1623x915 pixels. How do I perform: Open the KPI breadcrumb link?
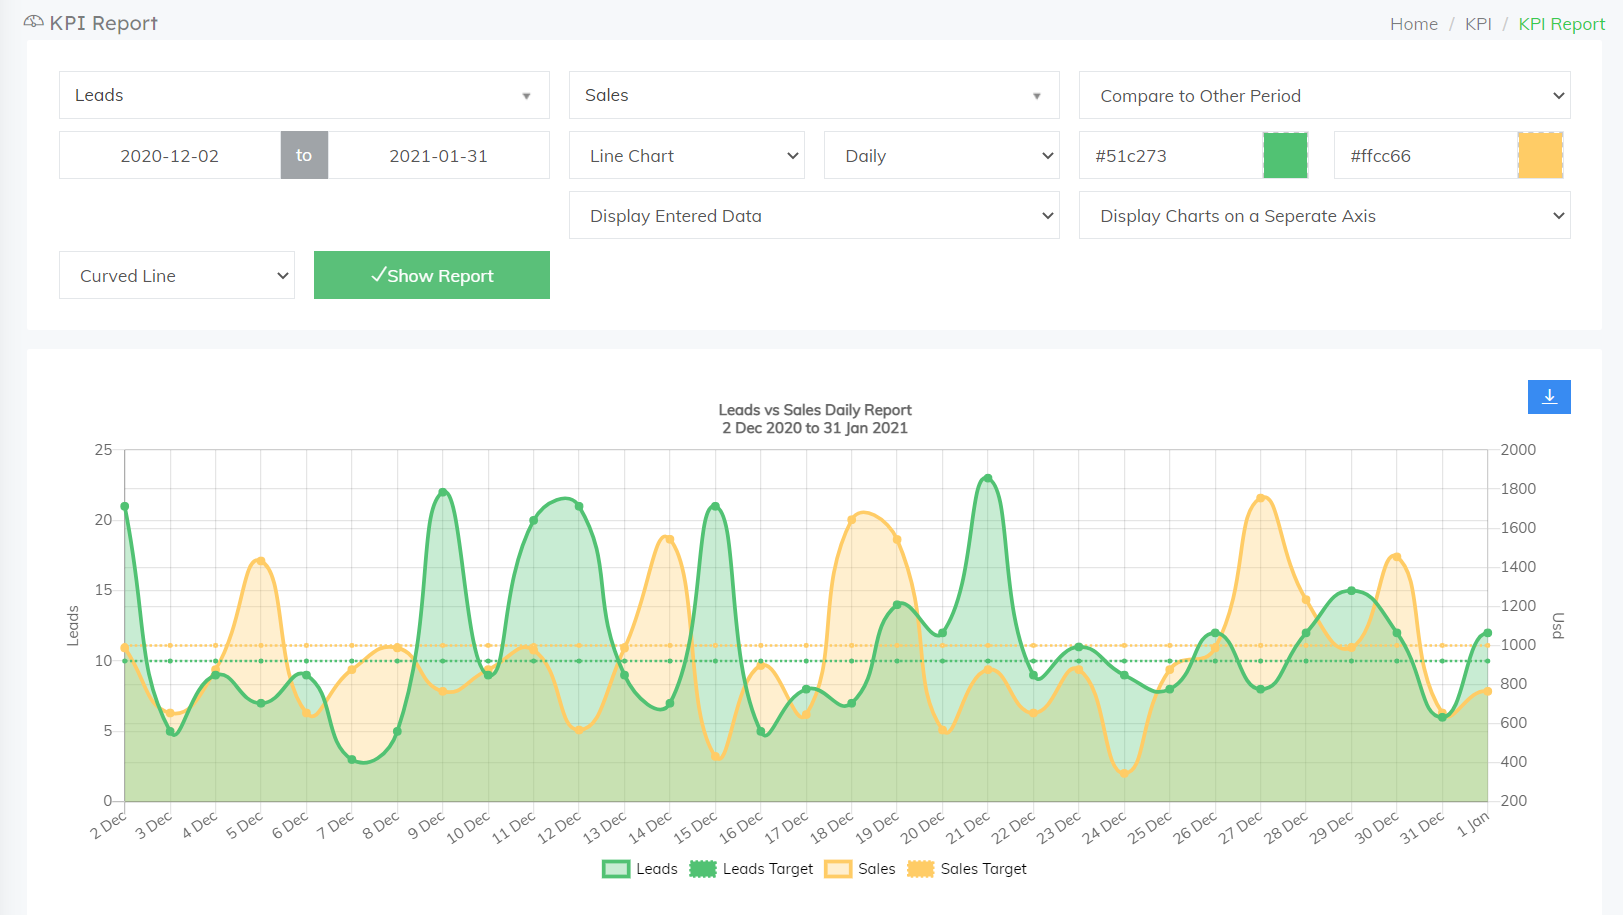(x=1478, y=24)
